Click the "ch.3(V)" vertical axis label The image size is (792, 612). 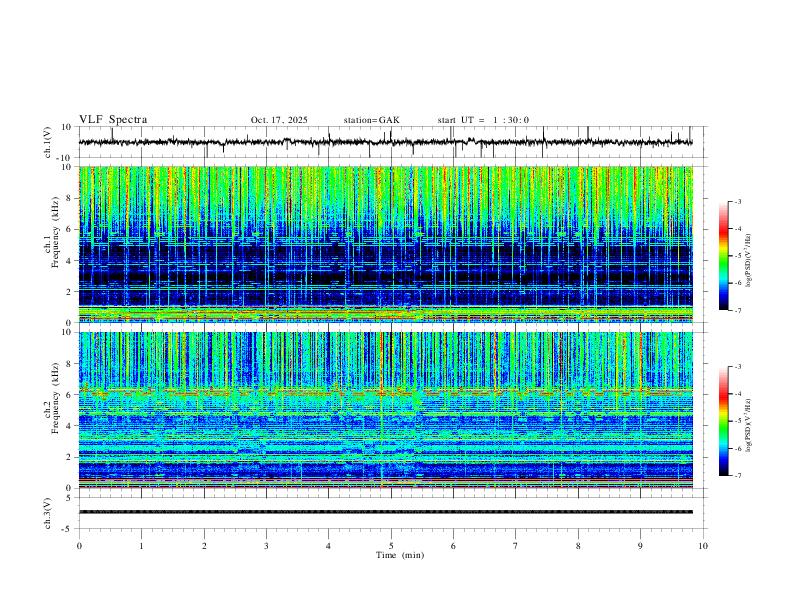[48, 514]
